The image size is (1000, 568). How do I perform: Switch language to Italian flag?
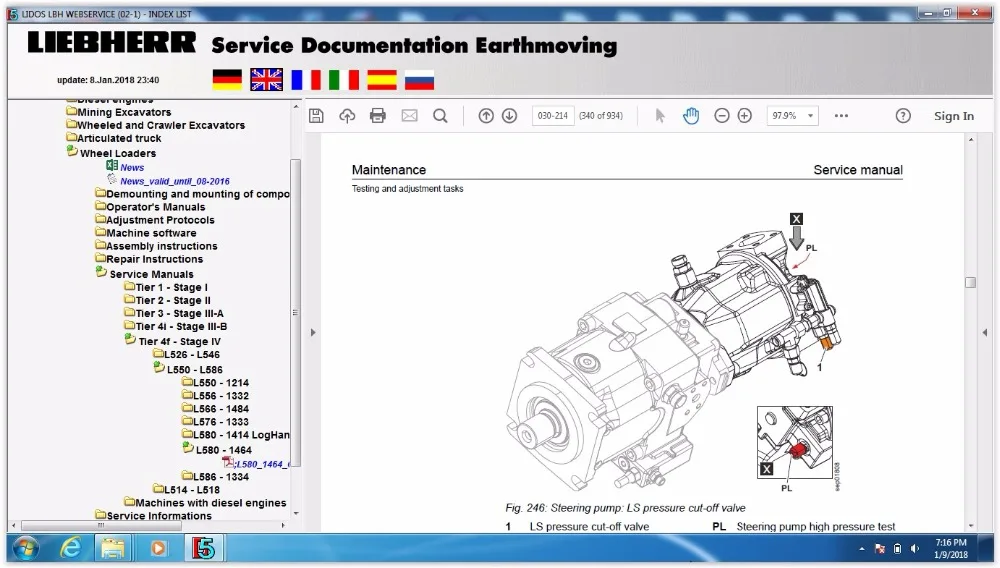coord(344,80)
